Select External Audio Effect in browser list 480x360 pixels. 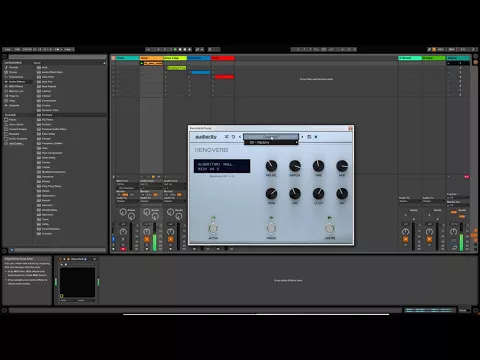click(x=51, y=129)
